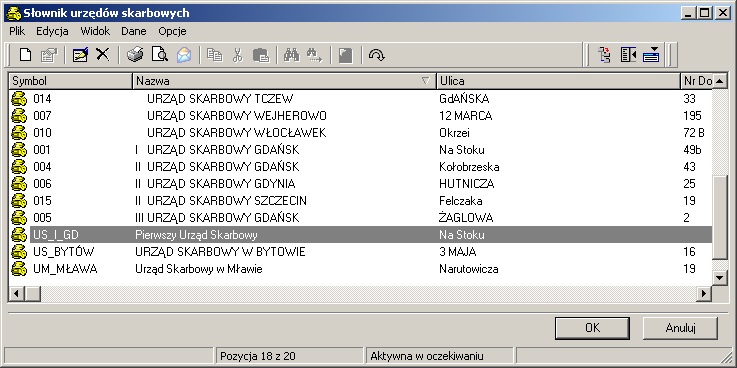The height and width of the screenshot is (368, 737).
Task: Select row URZĄD SKARBOWY TCZEW
Action: [x=361, y=99]
